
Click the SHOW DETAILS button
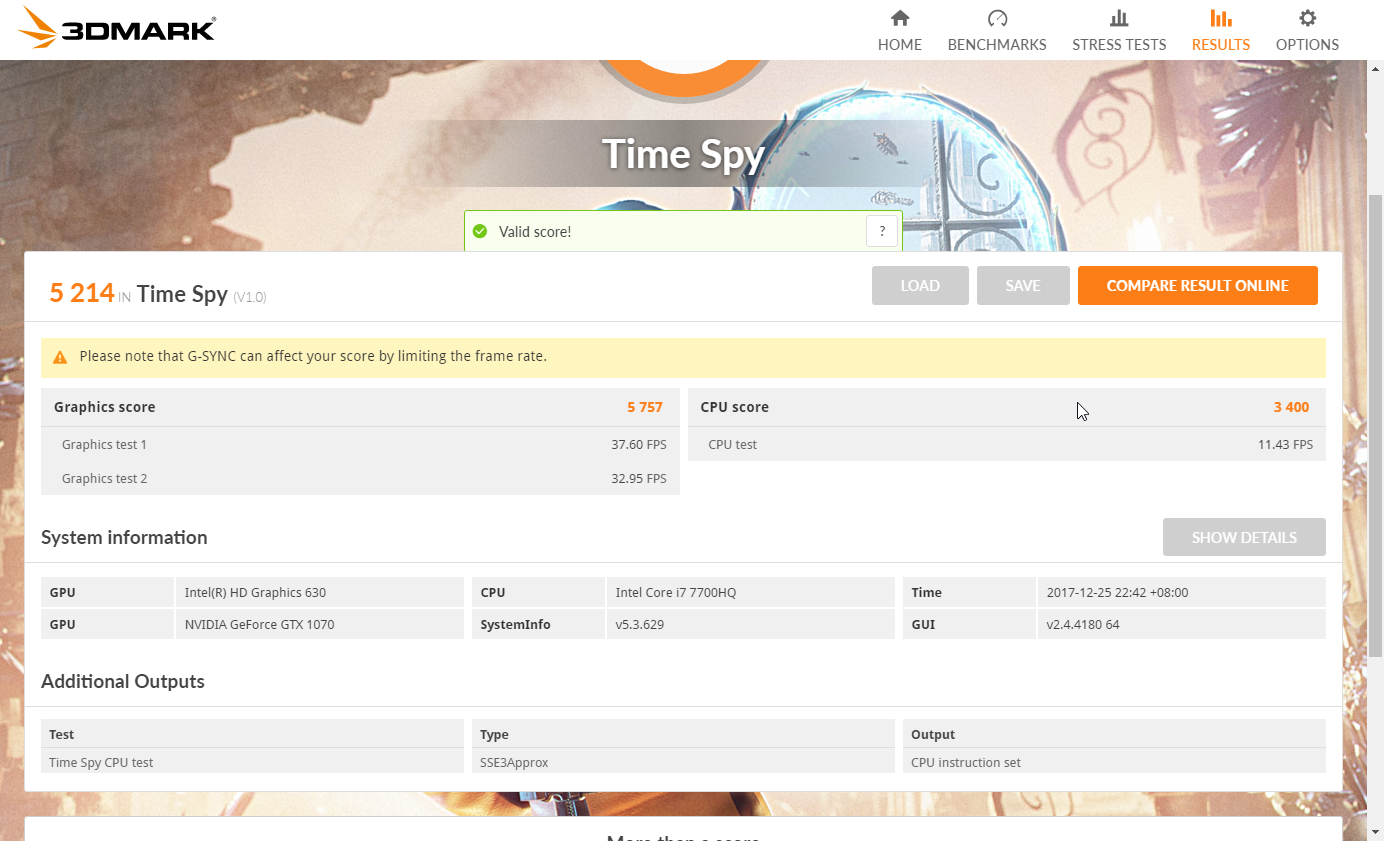(x=1244, y=537)
